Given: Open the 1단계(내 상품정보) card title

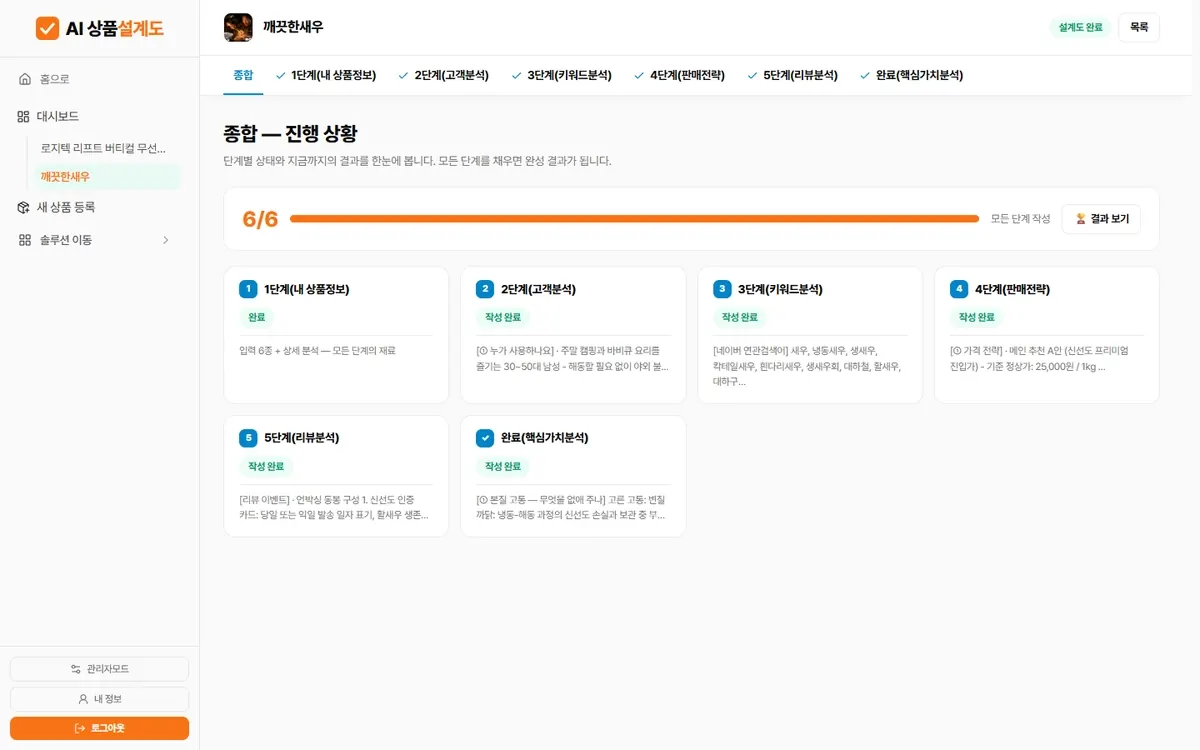Looking at the screenshot, I should click(306, 289).
